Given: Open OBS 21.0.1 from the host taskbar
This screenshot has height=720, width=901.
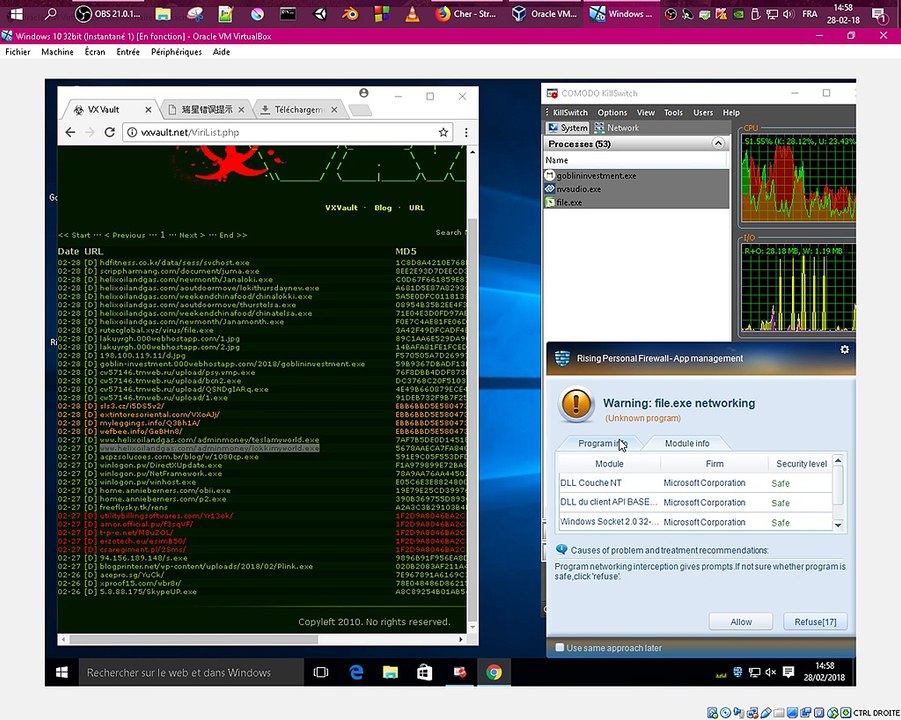Looking at the screenshot, I should point(107,13).
